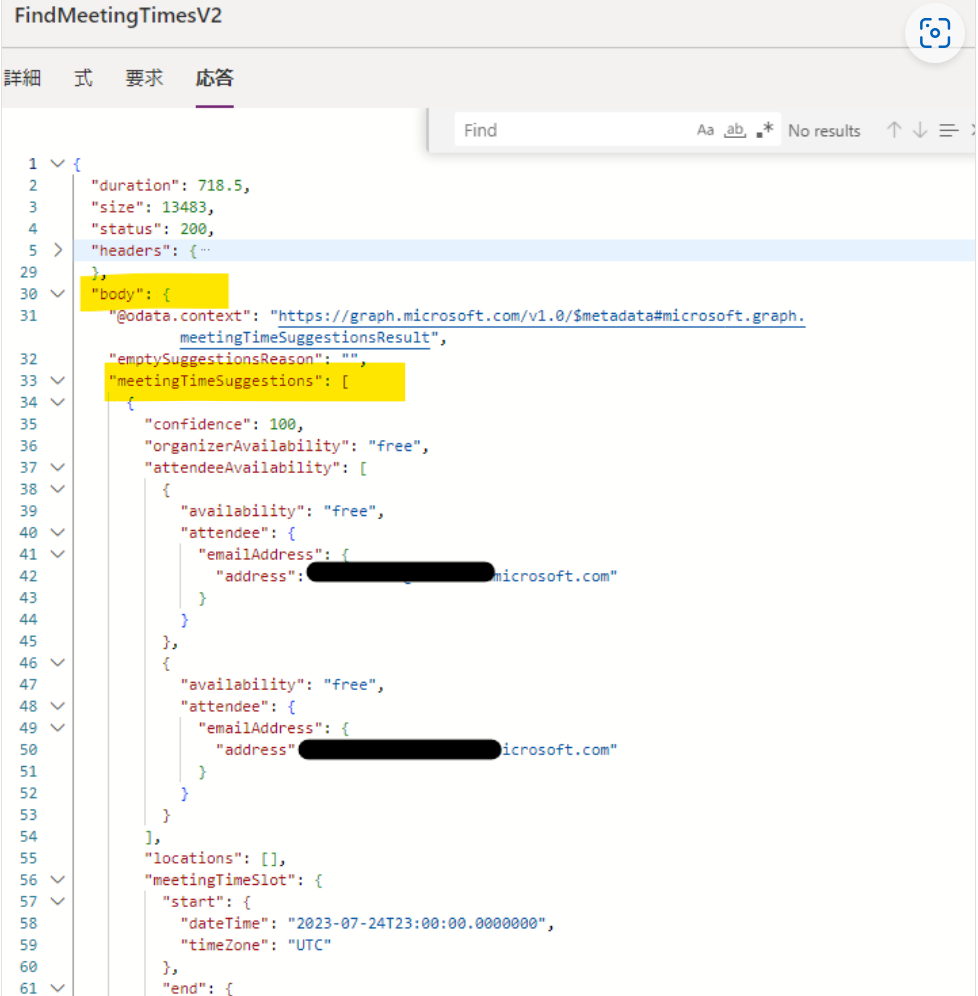
Task: Collapse attendeeAvailability array at line 37
Action: (58, 468)
